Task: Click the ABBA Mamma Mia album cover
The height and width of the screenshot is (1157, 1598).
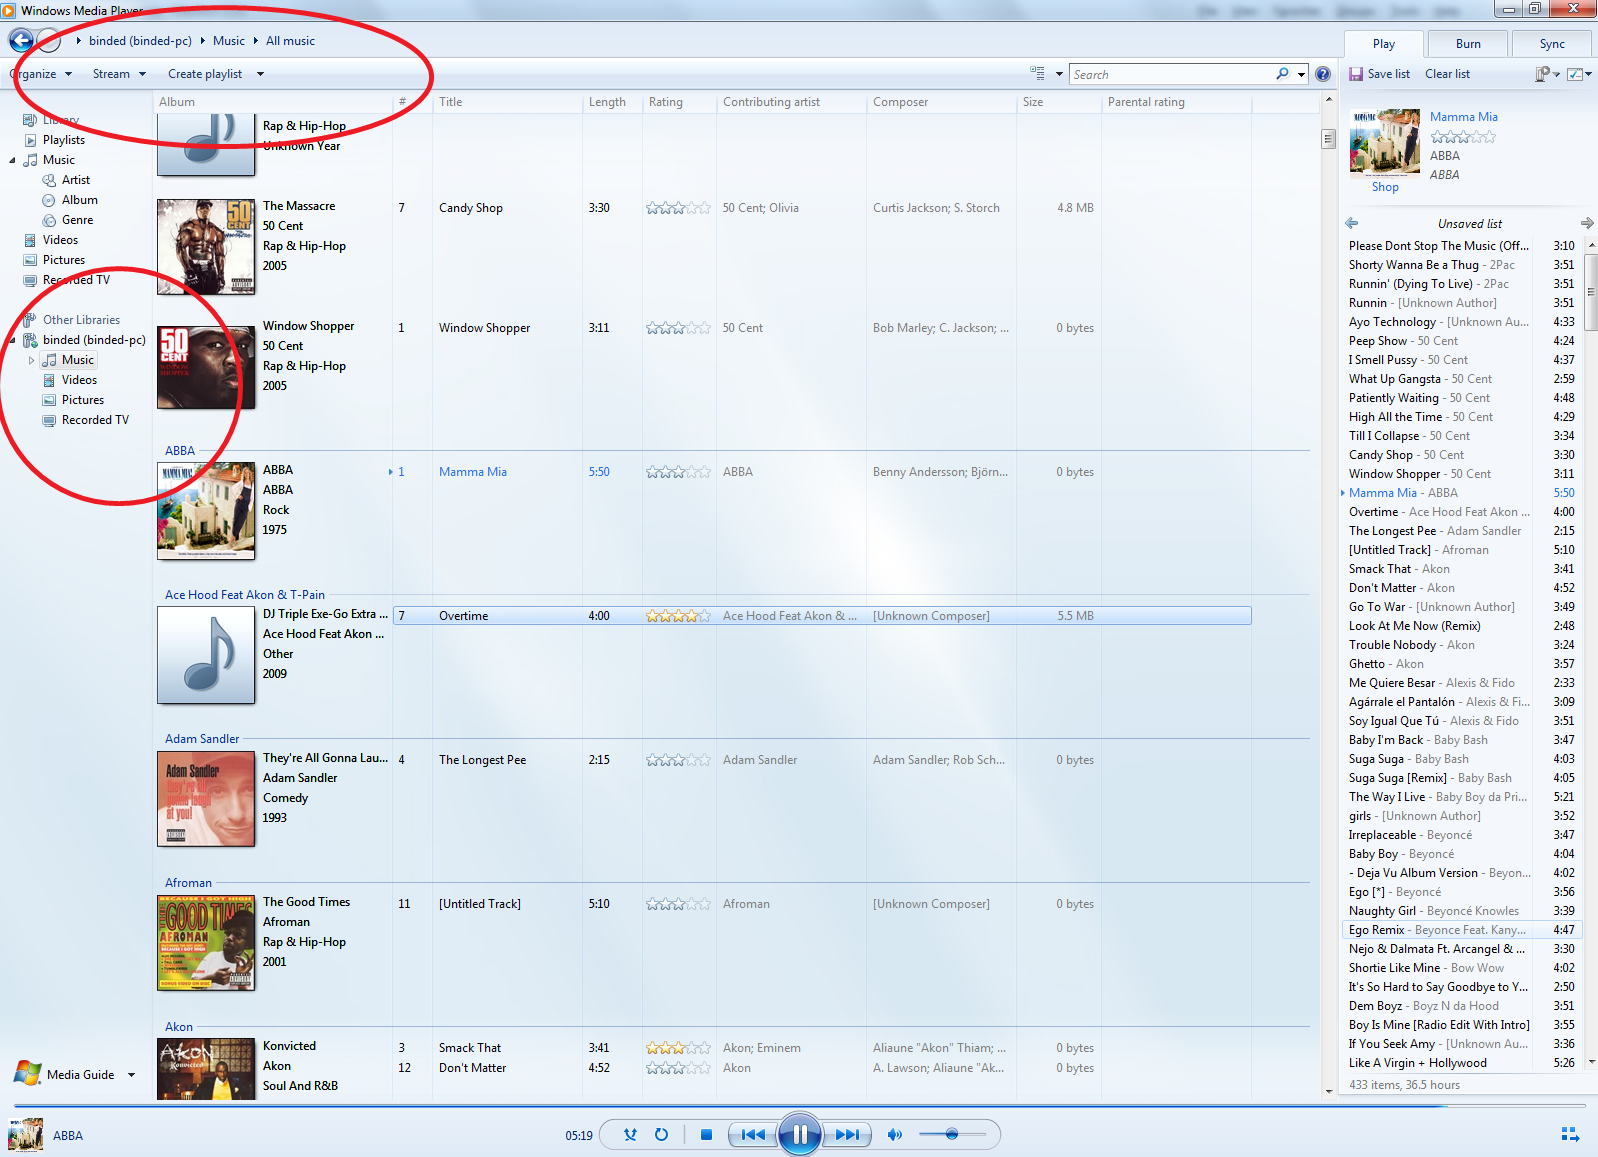Action: coord(206,511)
